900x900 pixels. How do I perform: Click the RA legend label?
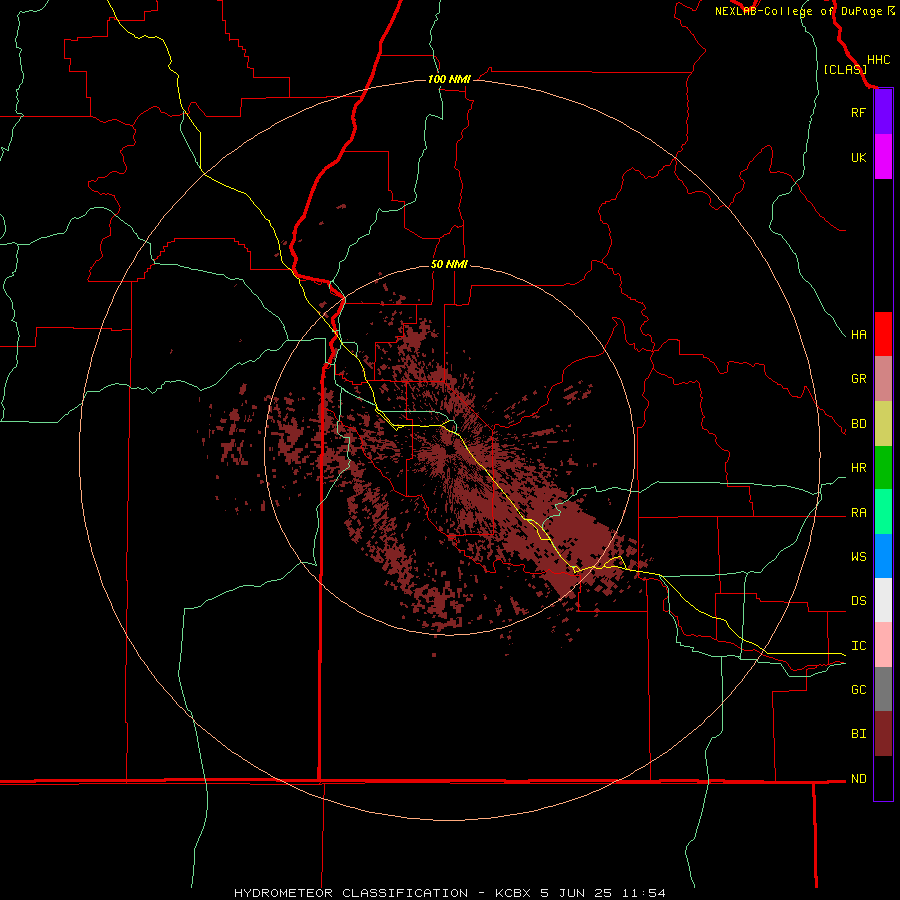pos(858,513)
